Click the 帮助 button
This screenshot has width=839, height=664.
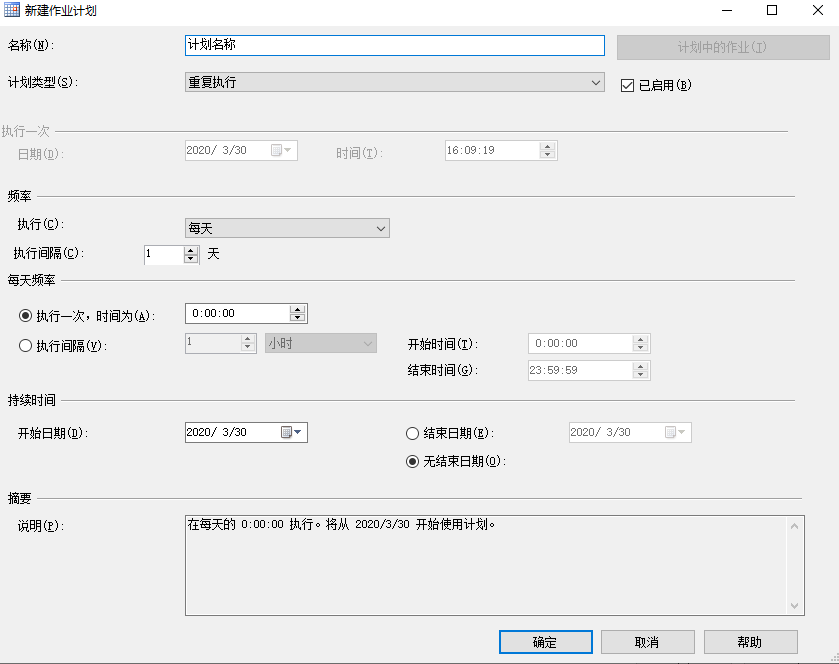point(750,642)
